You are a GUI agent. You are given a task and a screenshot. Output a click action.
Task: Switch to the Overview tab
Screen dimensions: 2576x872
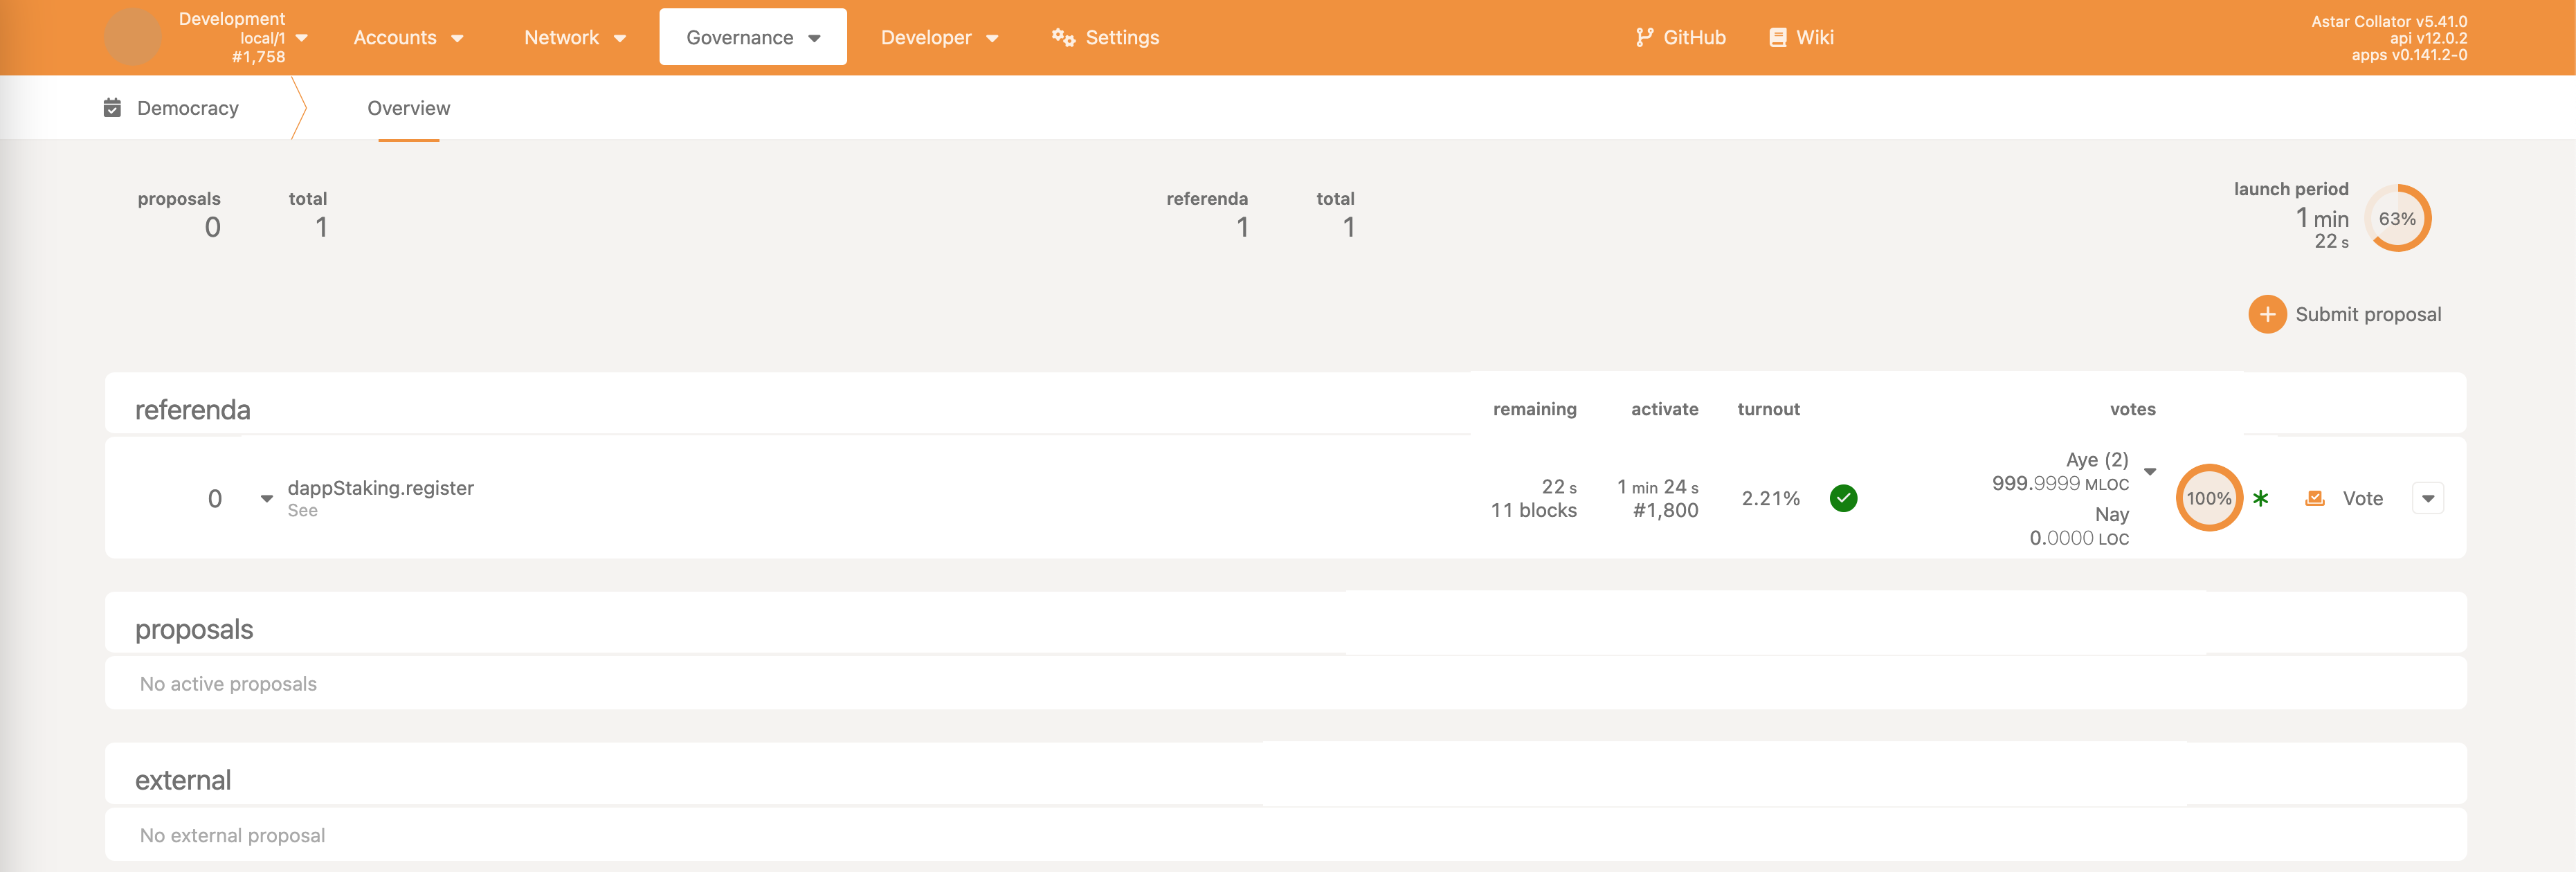click(408, 108)
